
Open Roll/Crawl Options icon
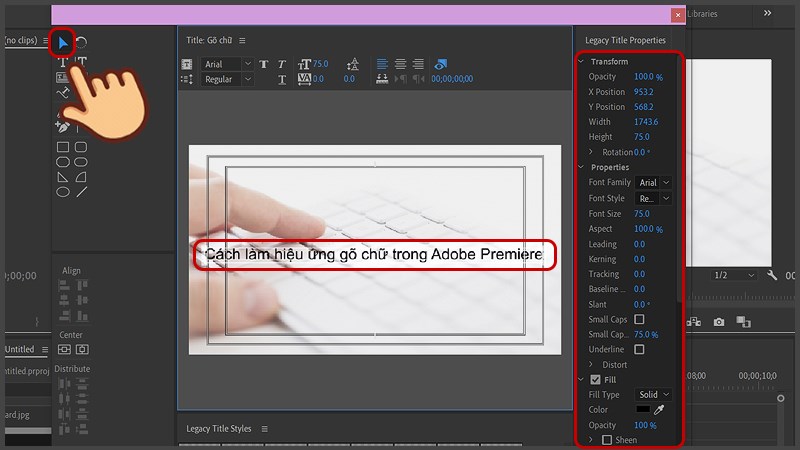tap(187, 80)
